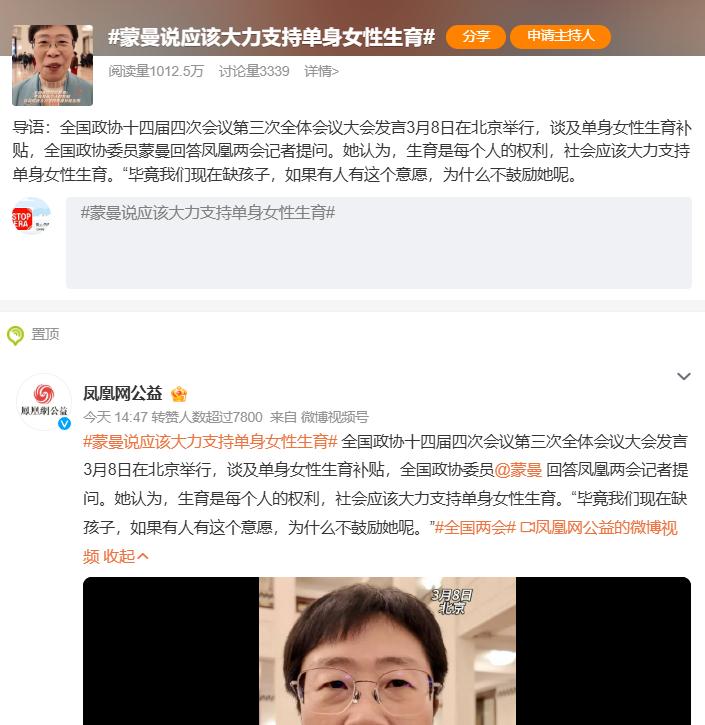Viewport: 705px width, 725px height.
Task: Open the 凤凰网公益 account name link
Action: 123,393
